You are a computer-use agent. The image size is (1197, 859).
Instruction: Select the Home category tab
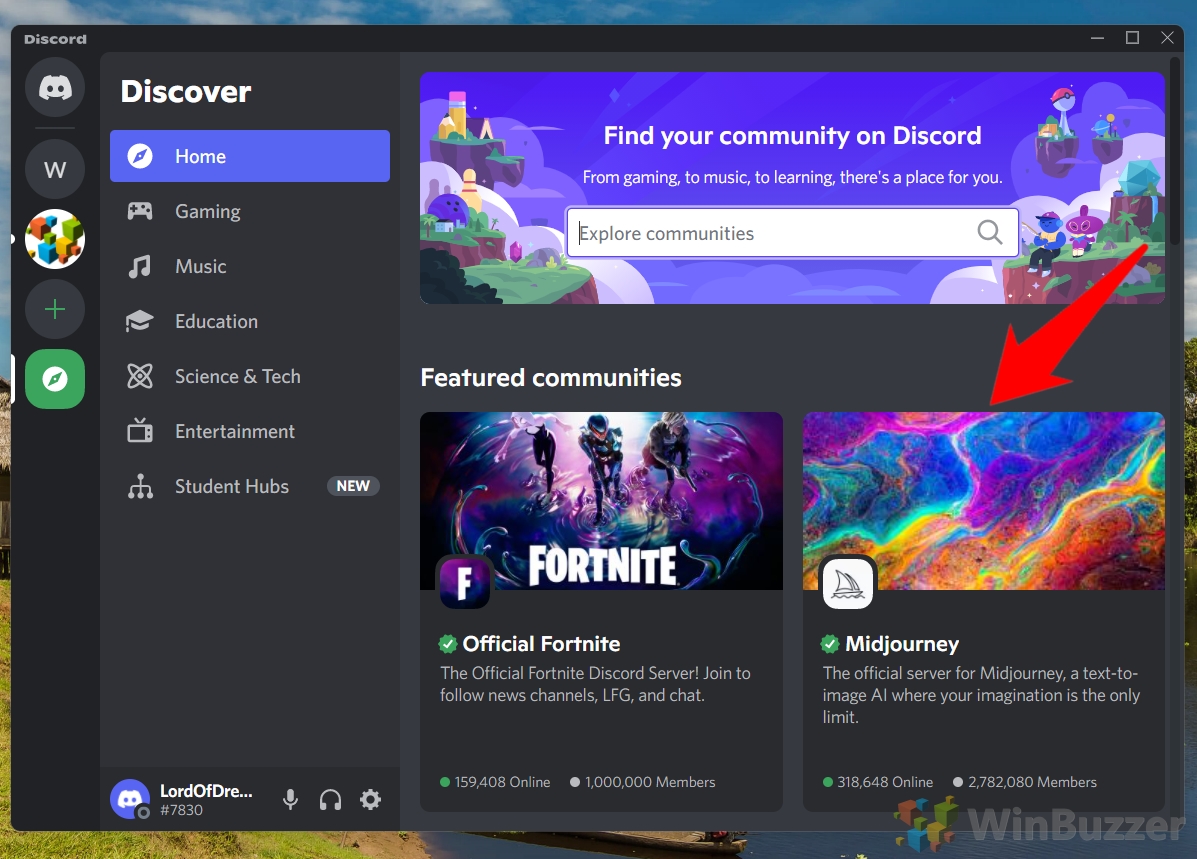coord(250,156)
